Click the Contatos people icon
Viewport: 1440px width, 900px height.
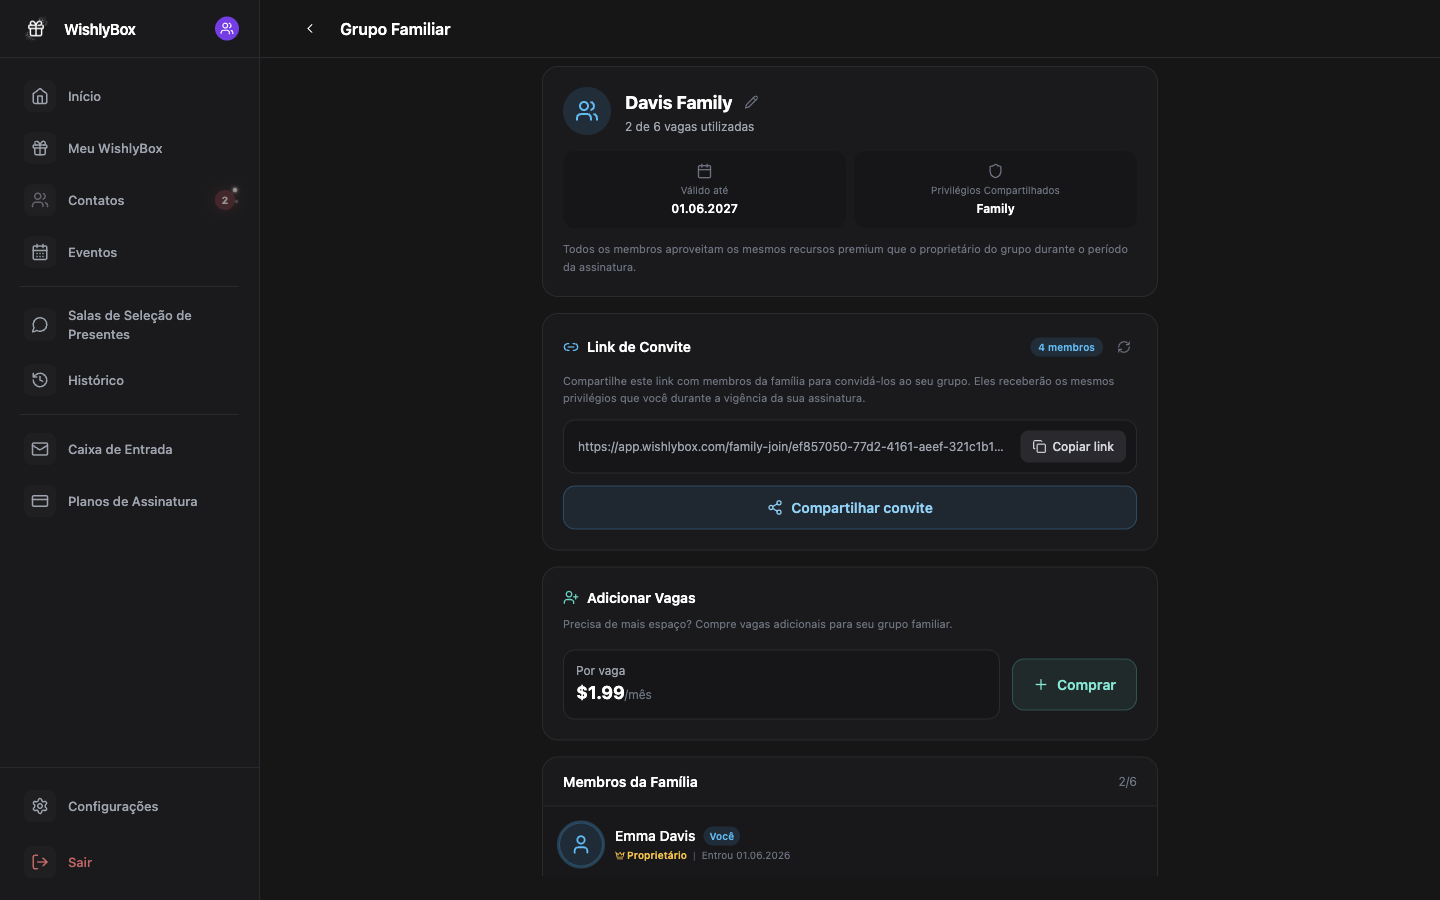pos(40,200)
